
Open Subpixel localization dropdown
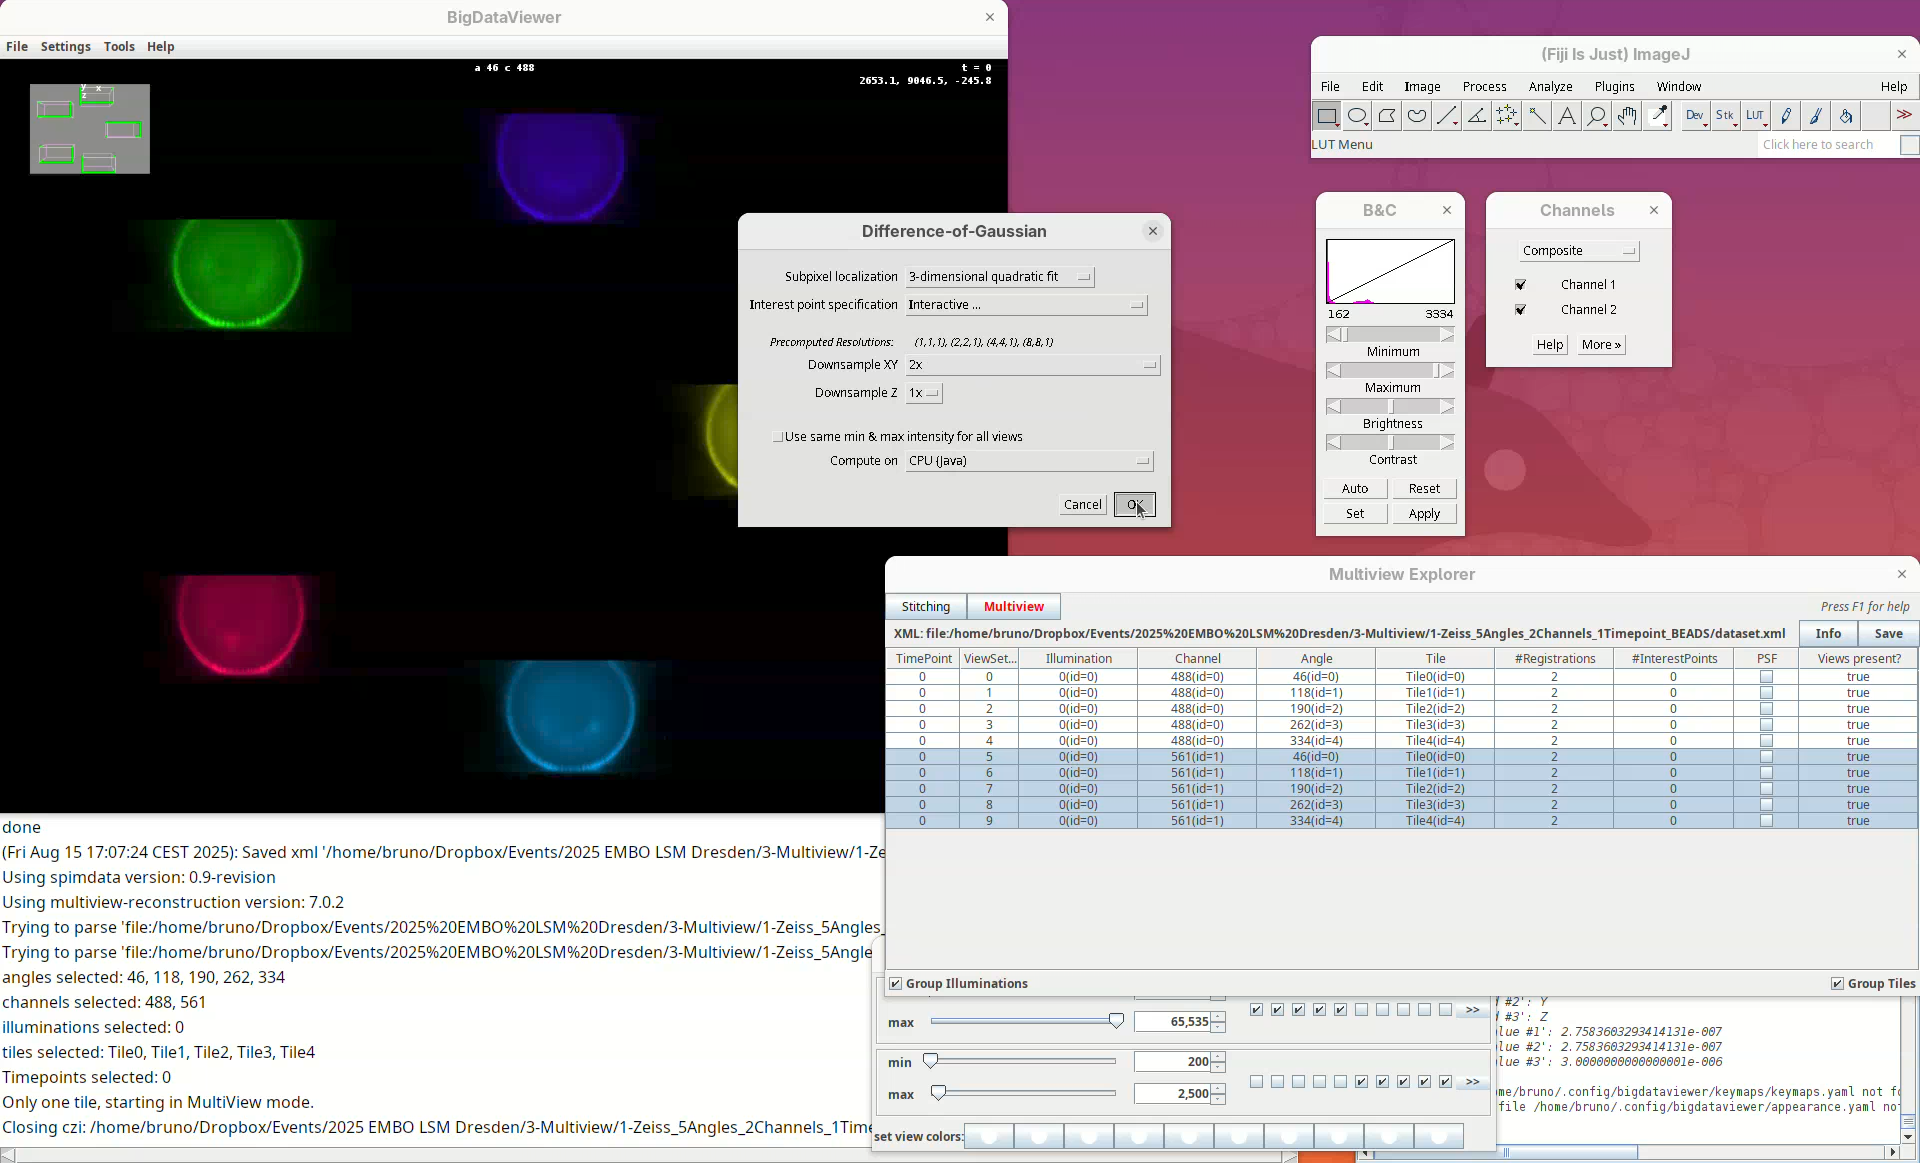1000,277
